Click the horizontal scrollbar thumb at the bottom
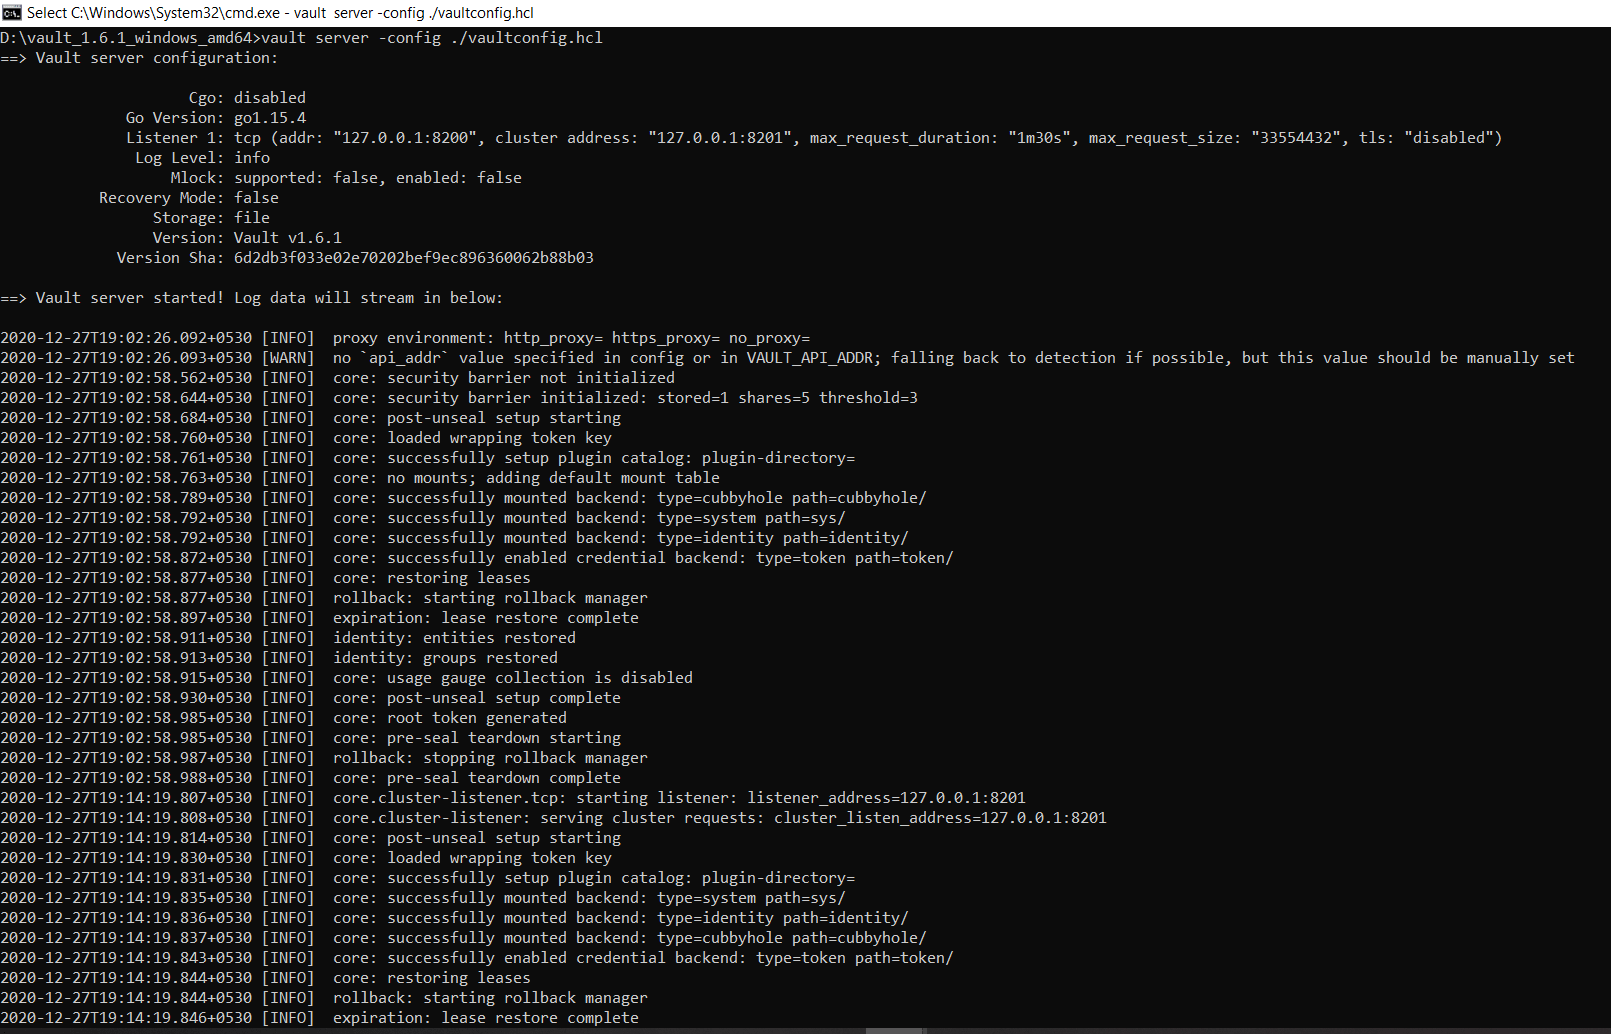1611x1034 pixels. pyautogui.click(x=893, y=1030)
